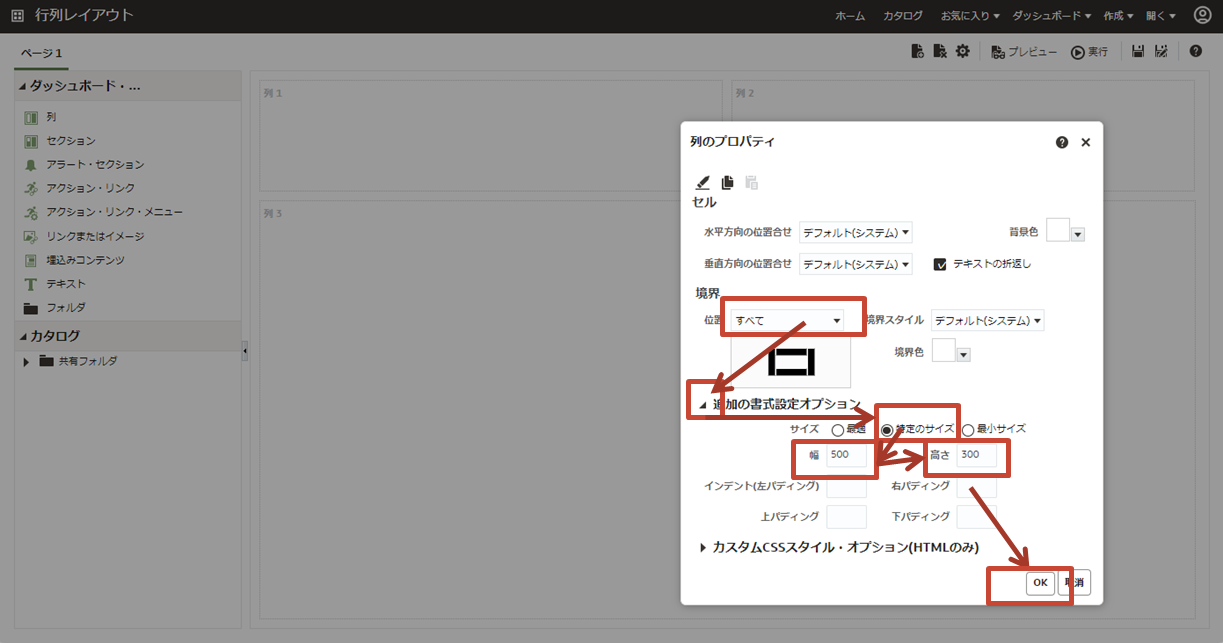Switch to ページ1 tab

tap(42, 52)
